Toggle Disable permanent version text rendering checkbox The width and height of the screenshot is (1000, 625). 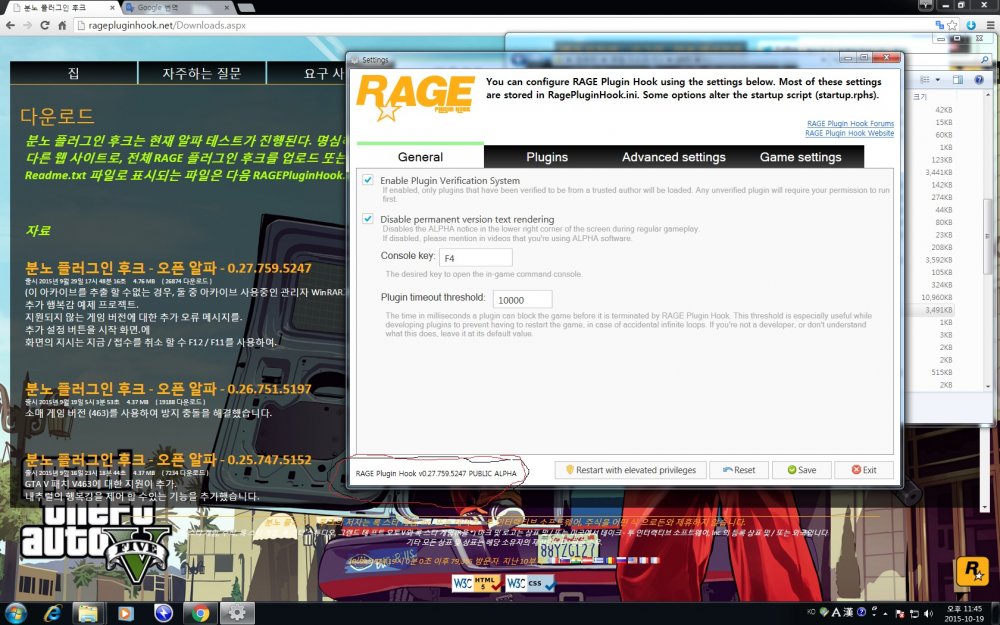(x=367, y=218)
